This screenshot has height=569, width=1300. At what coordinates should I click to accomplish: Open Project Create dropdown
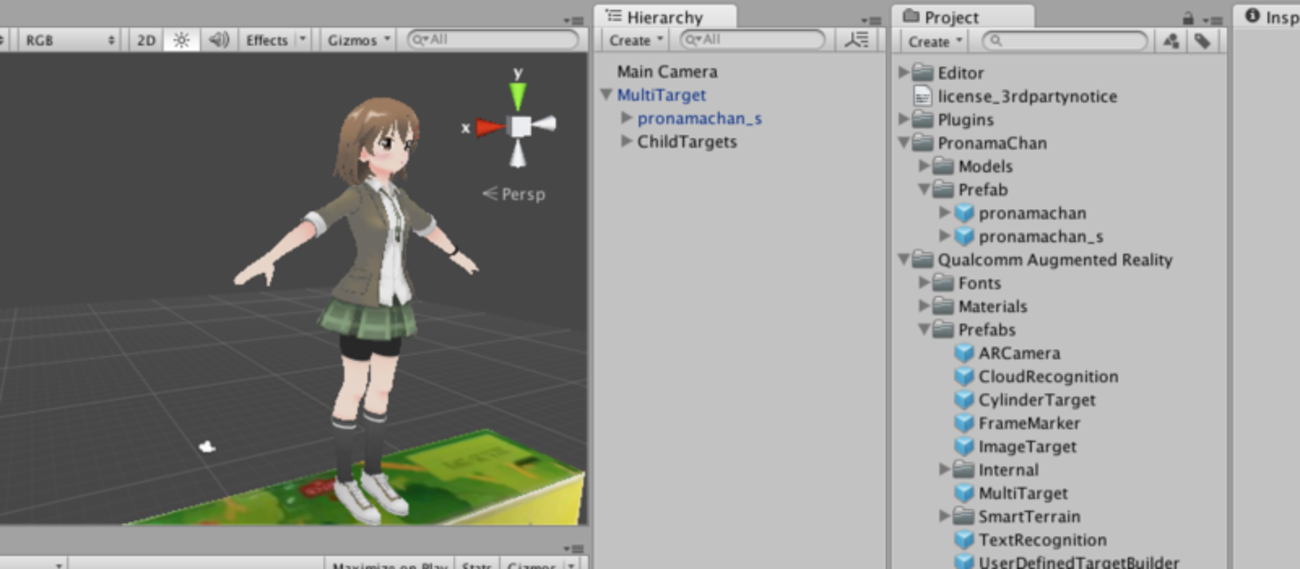pyautogui.click(x=935, y=41)
